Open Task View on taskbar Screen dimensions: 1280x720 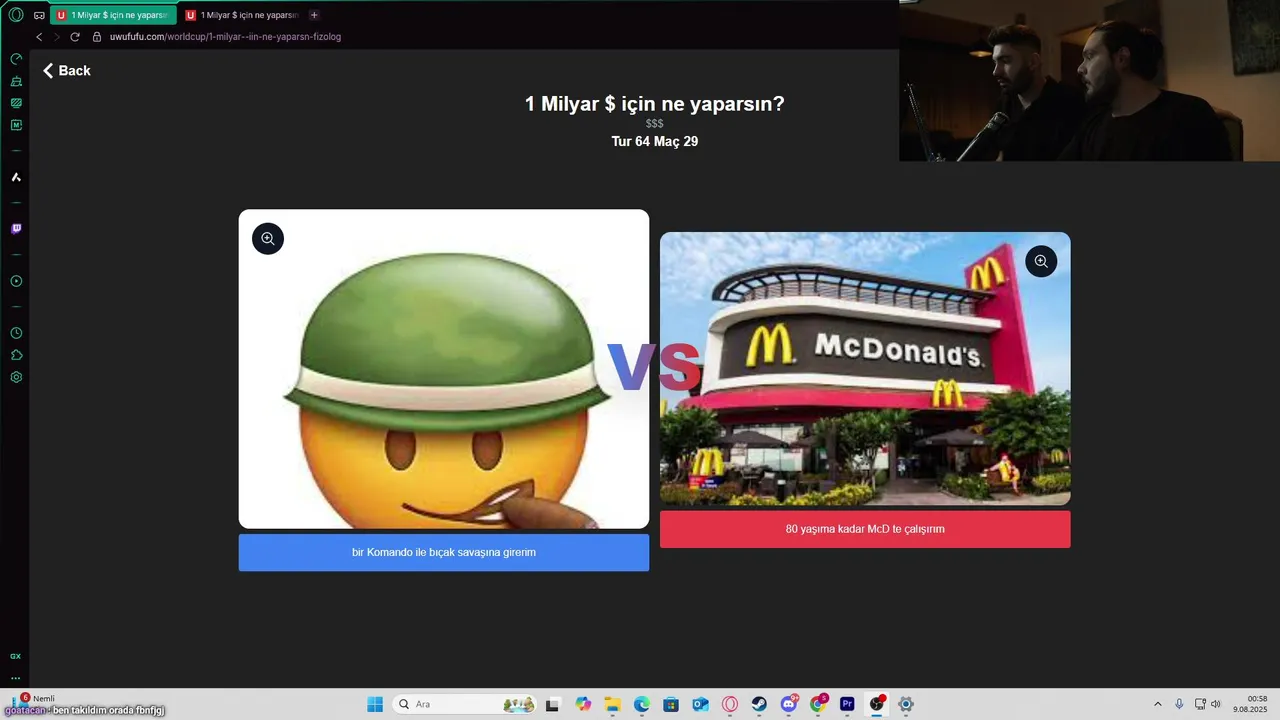(552, 704)
